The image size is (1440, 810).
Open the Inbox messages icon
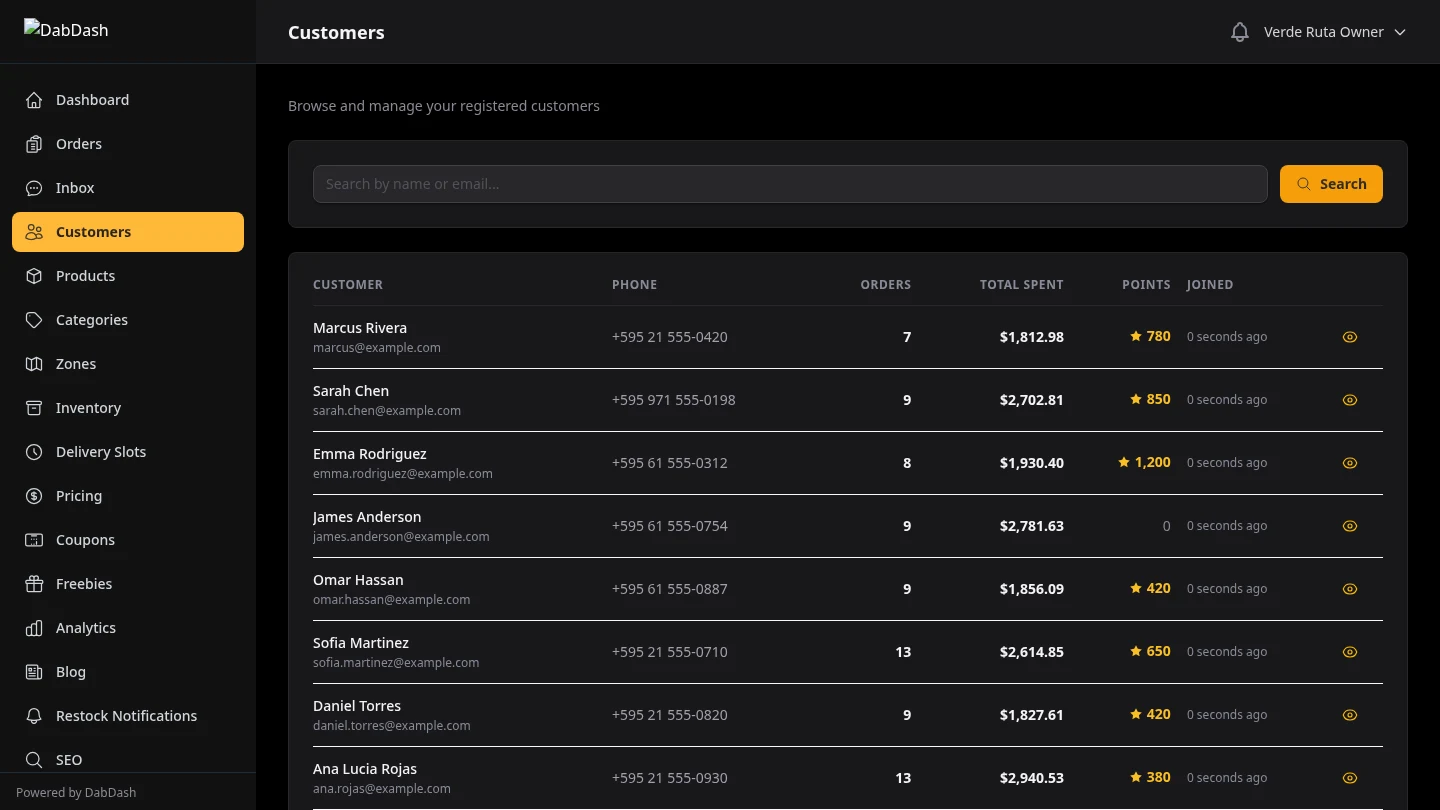[34, 188]
